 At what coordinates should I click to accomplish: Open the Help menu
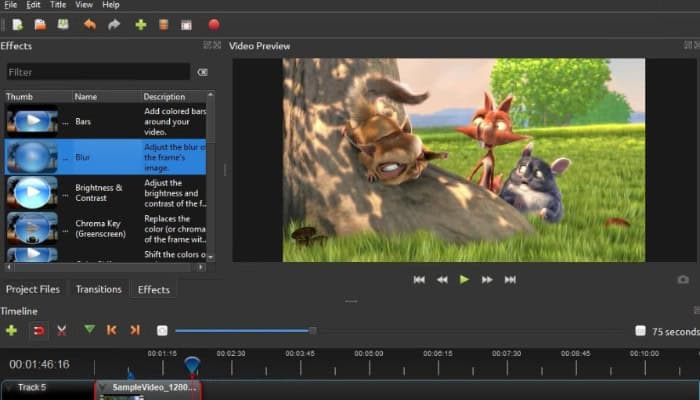pos(111,5)
